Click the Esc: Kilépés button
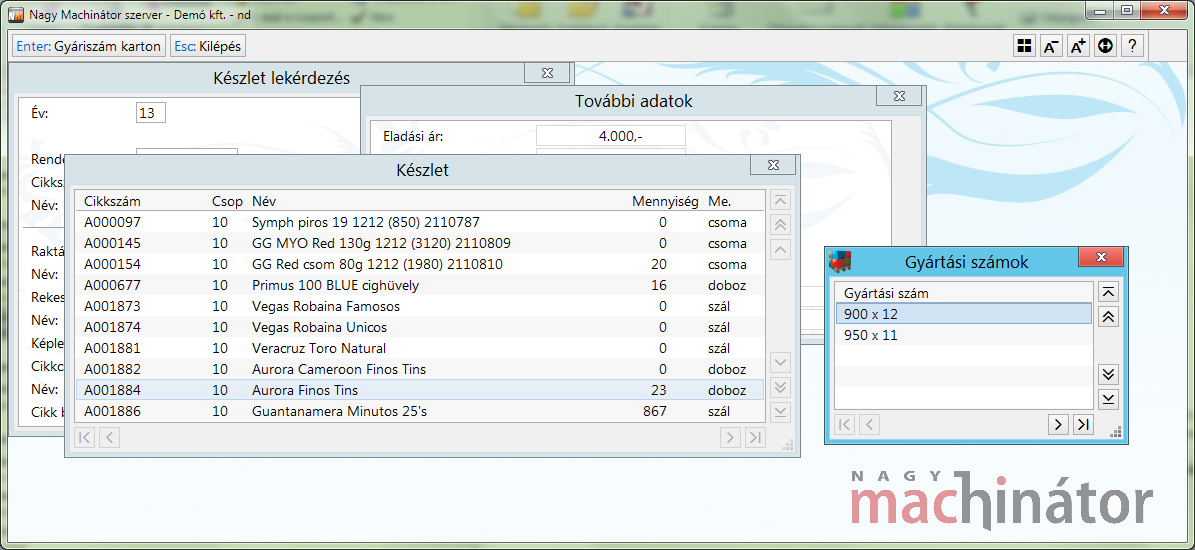 point(208,46)
